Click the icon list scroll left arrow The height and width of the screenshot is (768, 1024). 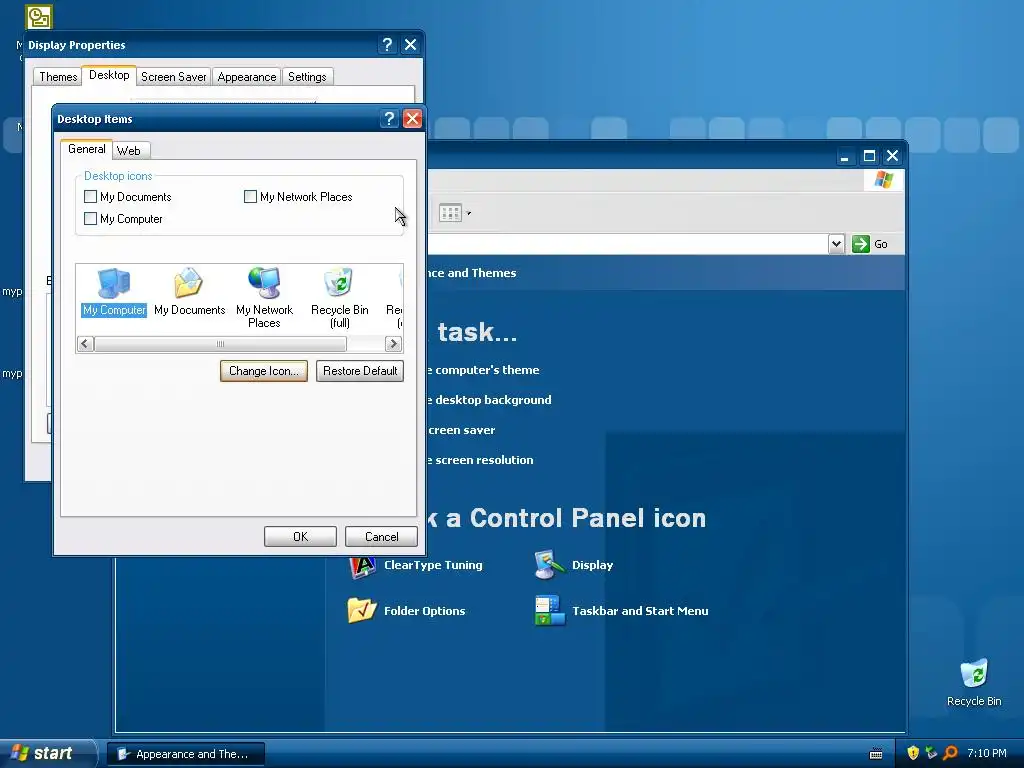(85, 344)
